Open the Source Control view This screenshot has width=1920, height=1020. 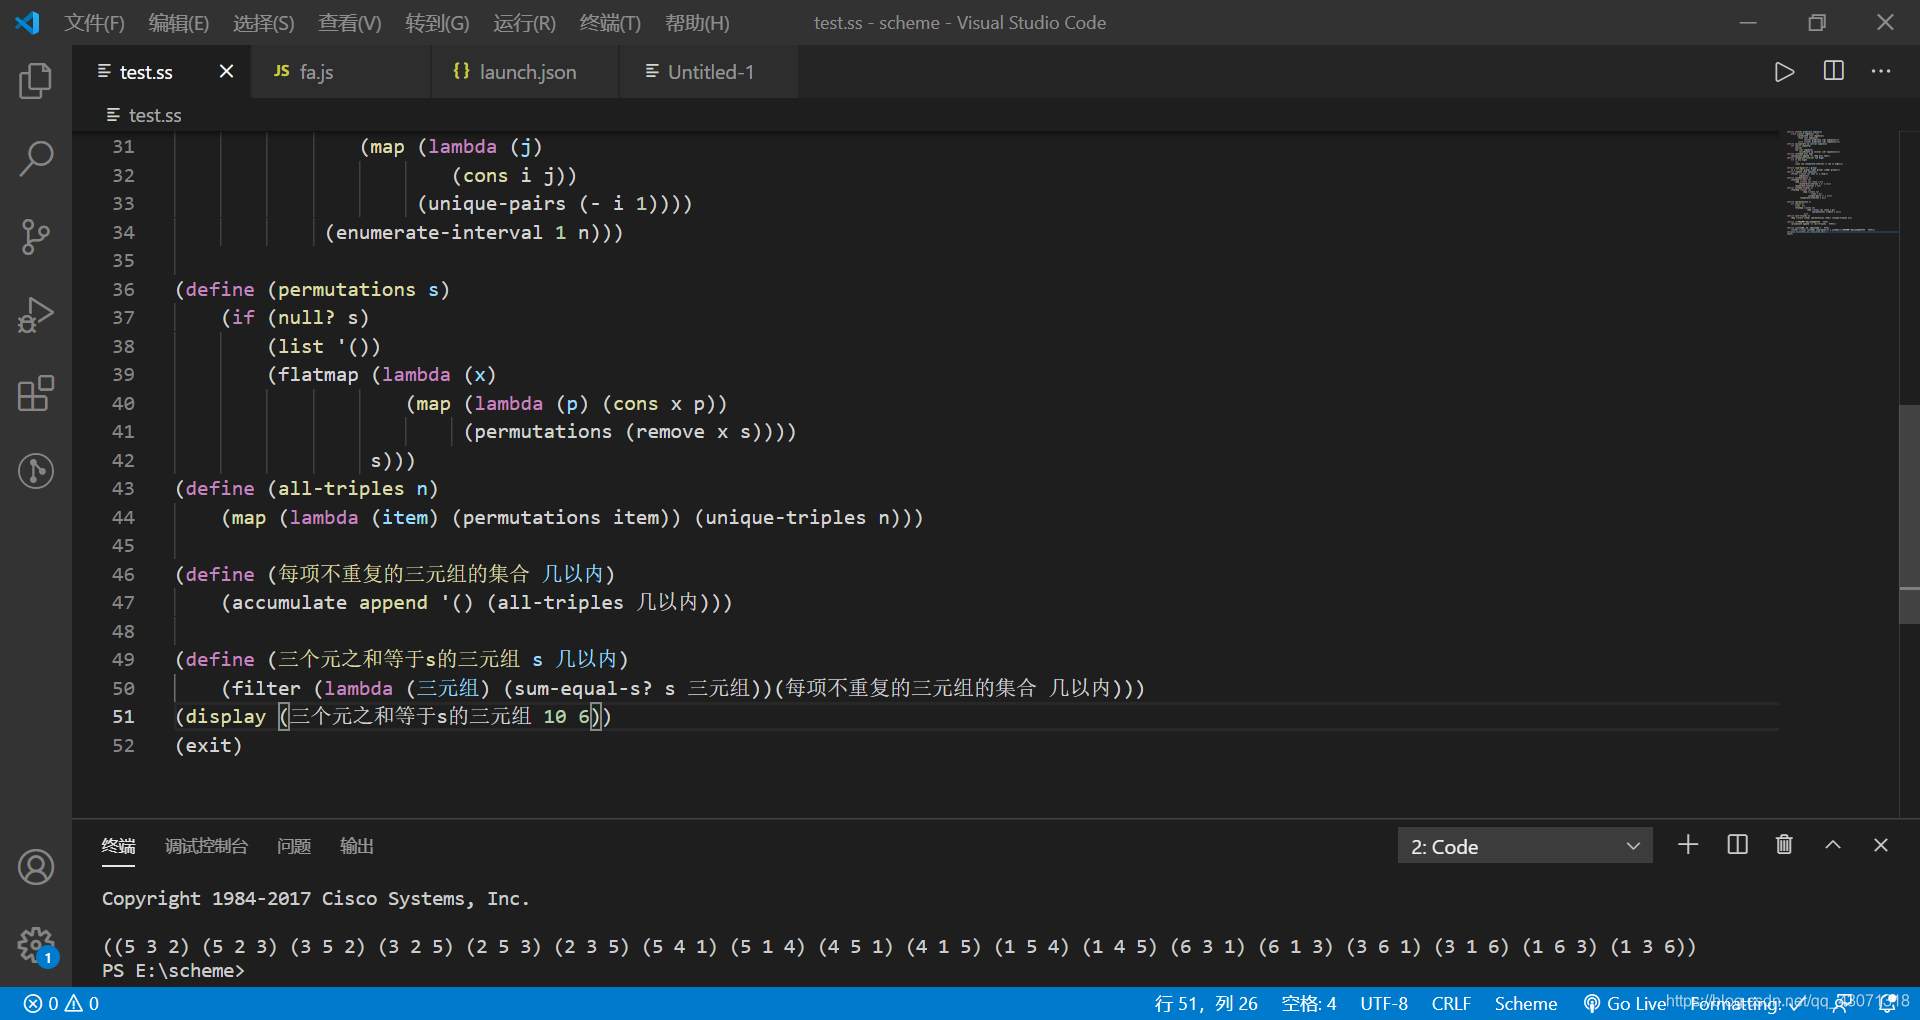(x=36, y=237)
